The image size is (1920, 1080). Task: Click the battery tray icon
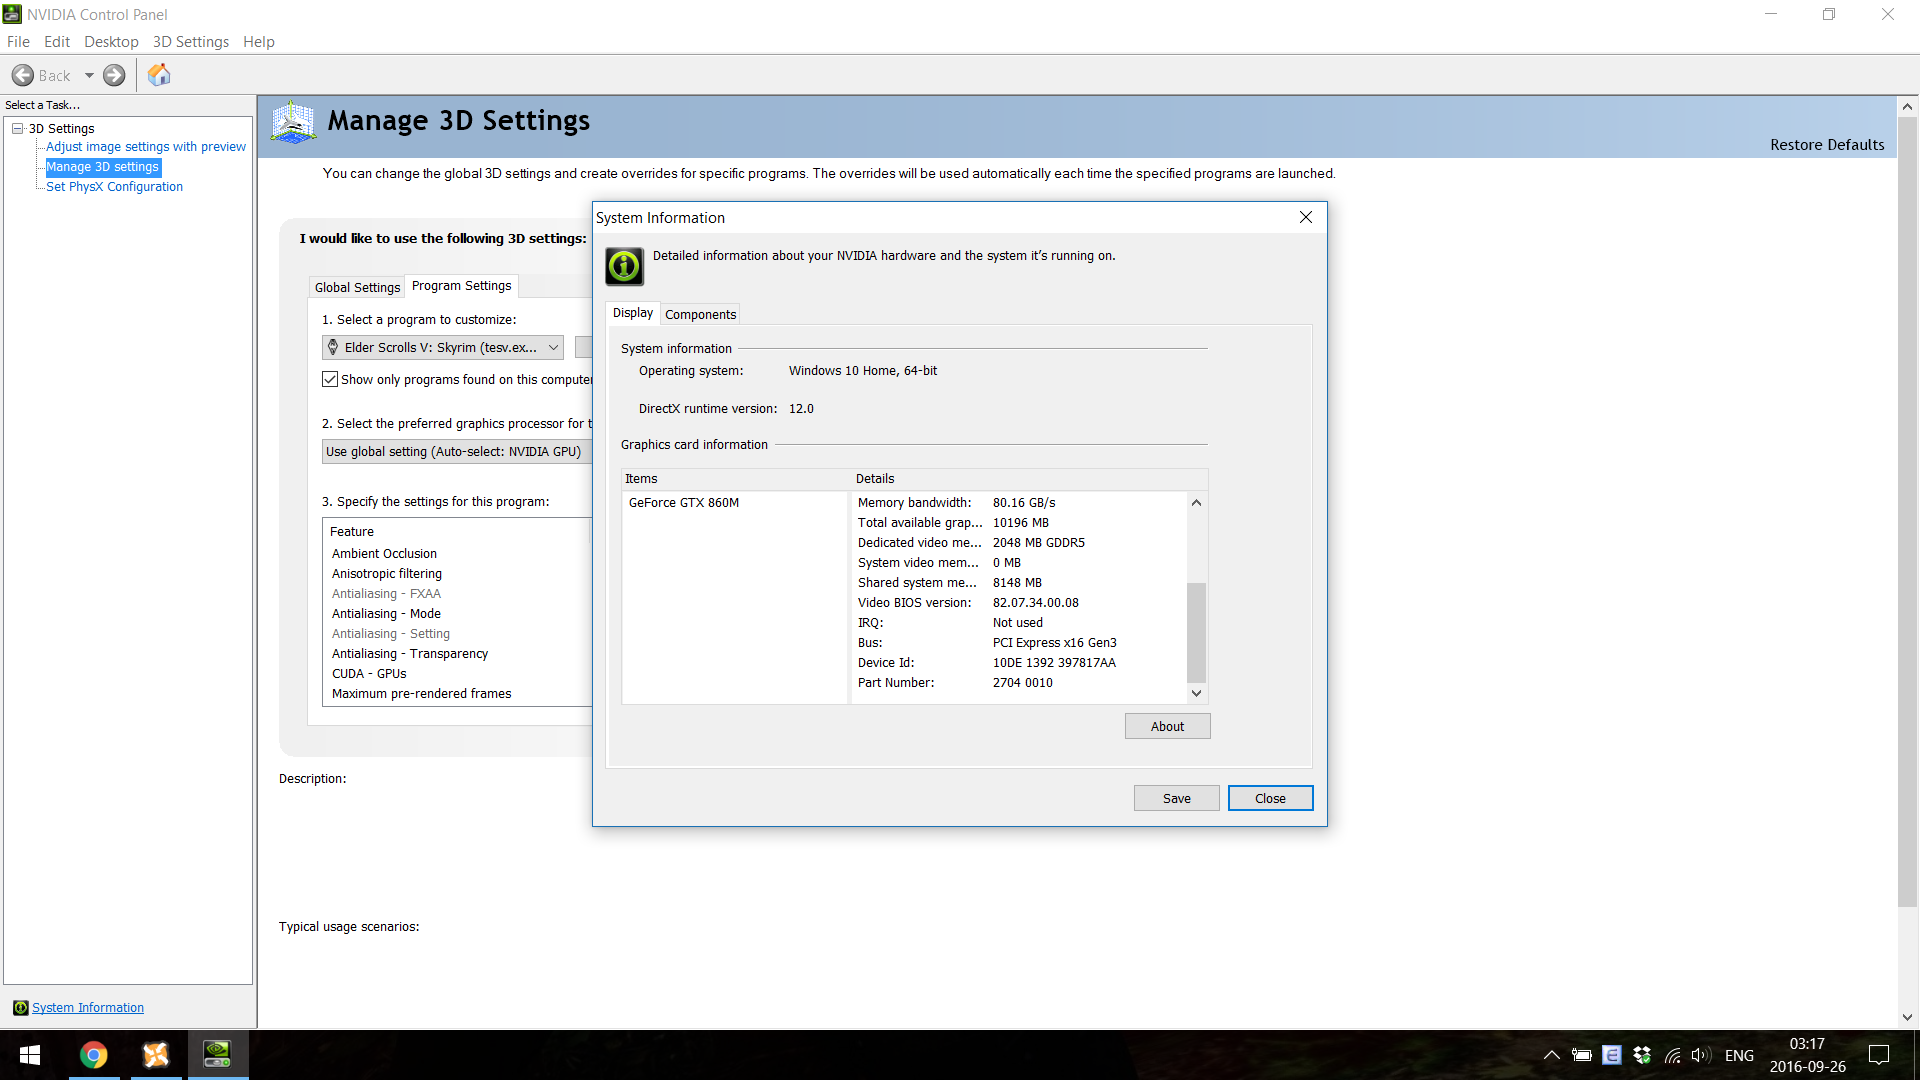tap(1581, 1055)
